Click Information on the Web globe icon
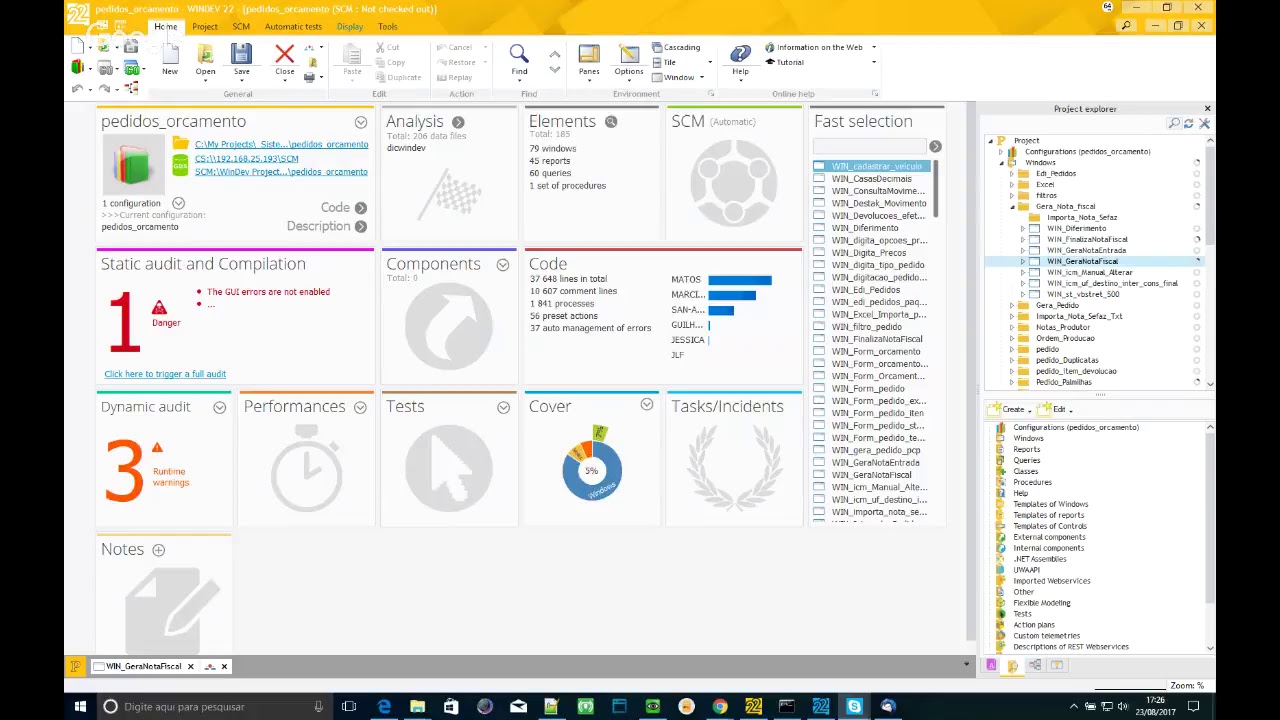 click(x=770, y=47)
